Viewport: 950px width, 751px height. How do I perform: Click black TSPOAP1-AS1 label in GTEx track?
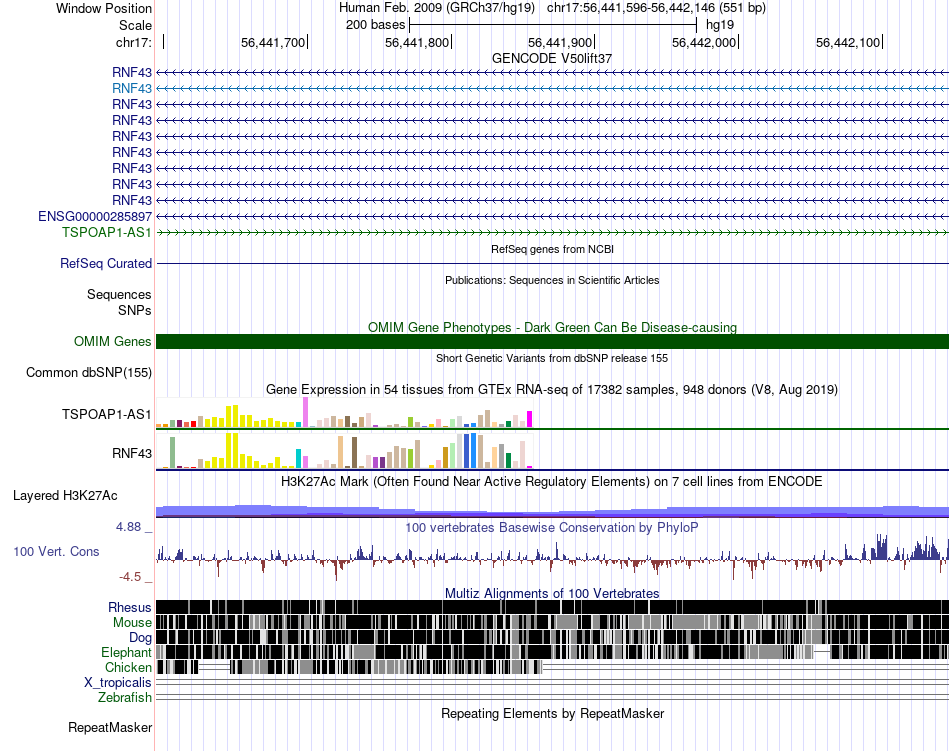click(x=106, y=414)
